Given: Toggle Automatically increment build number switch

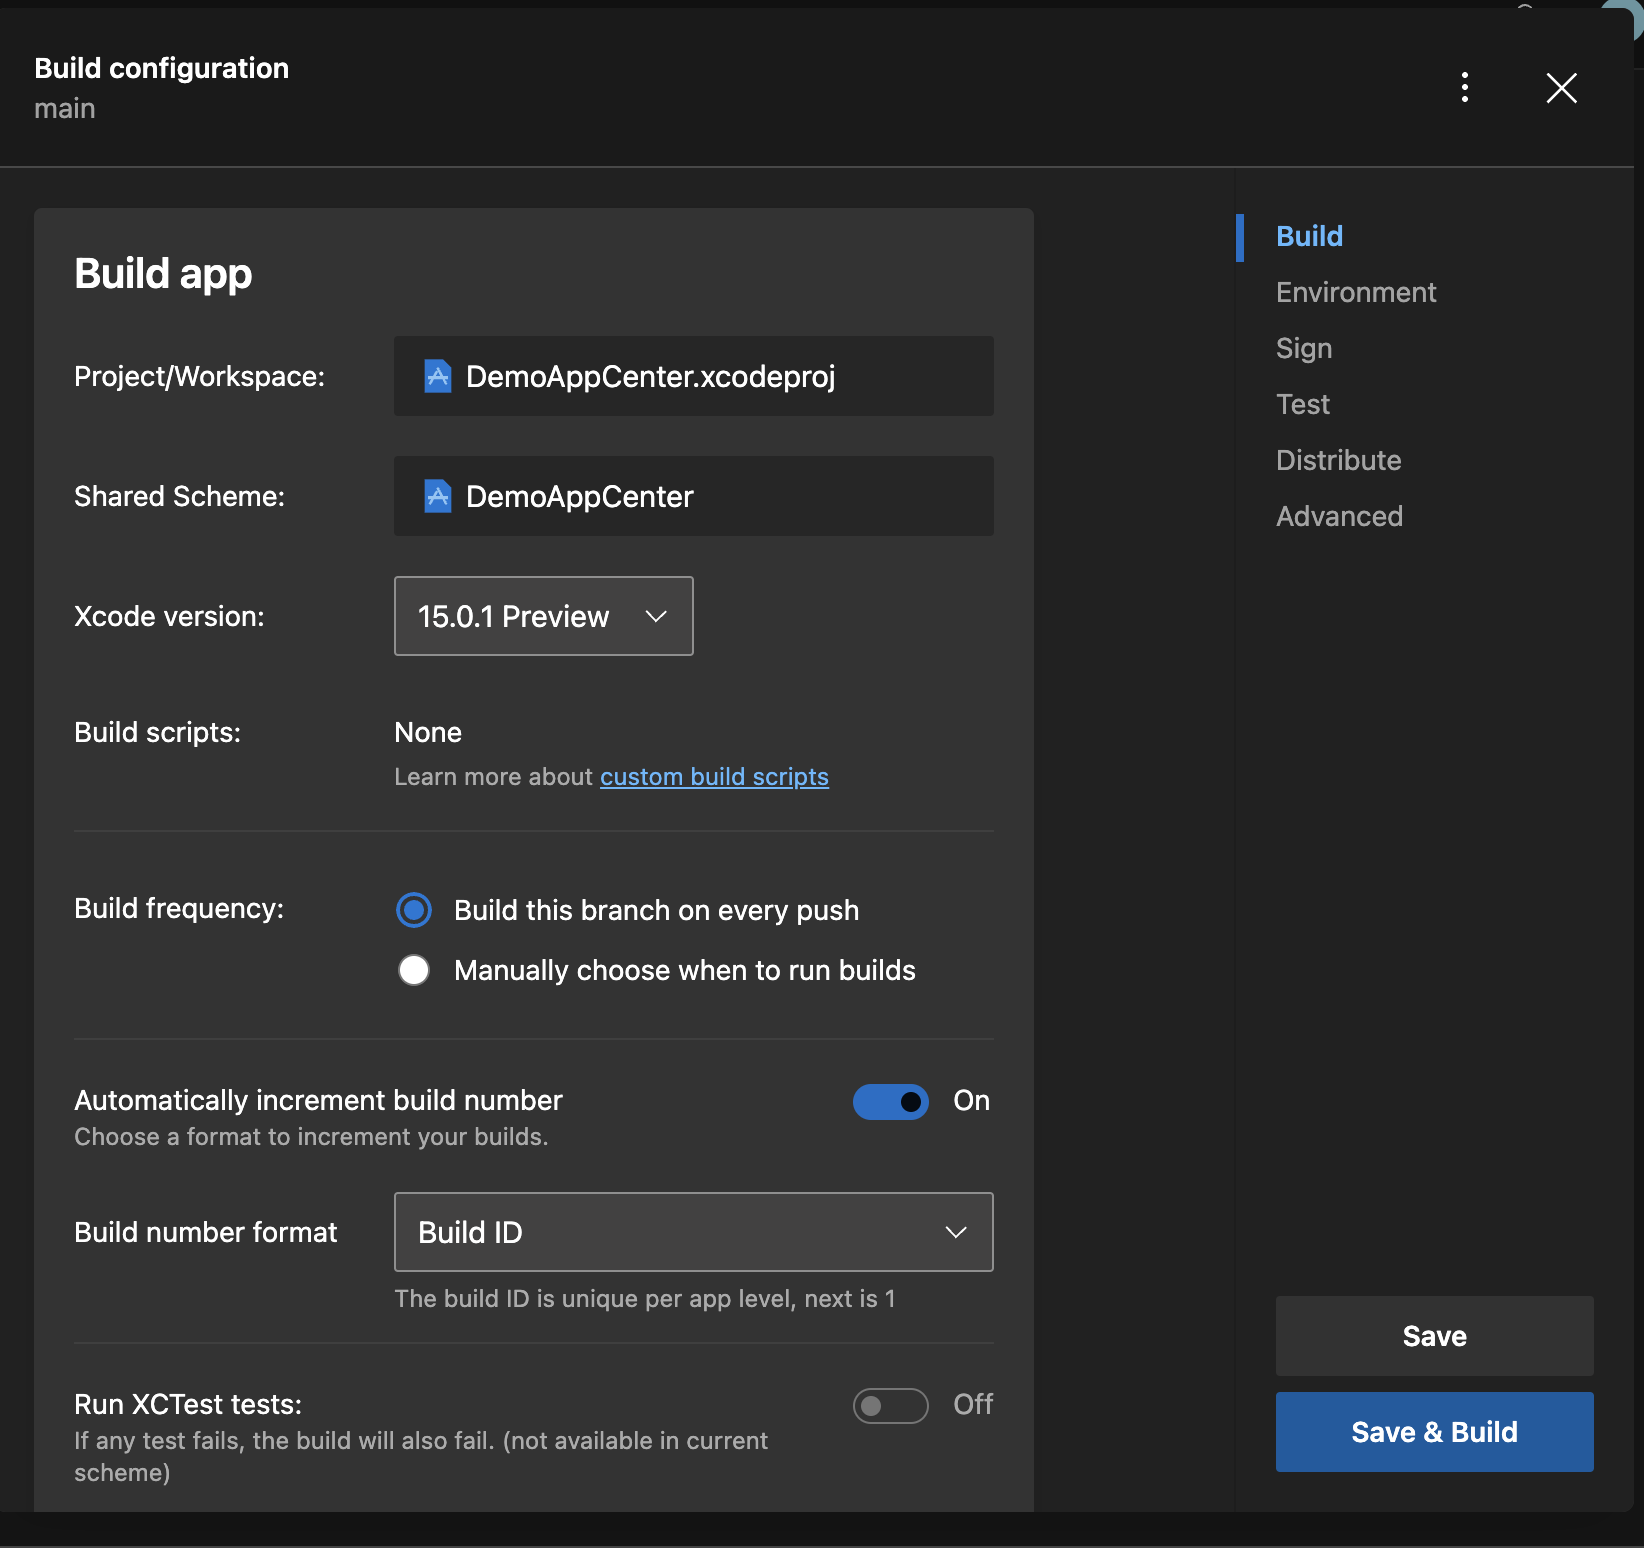Looking at the screenshot, I should [891, 1101].
